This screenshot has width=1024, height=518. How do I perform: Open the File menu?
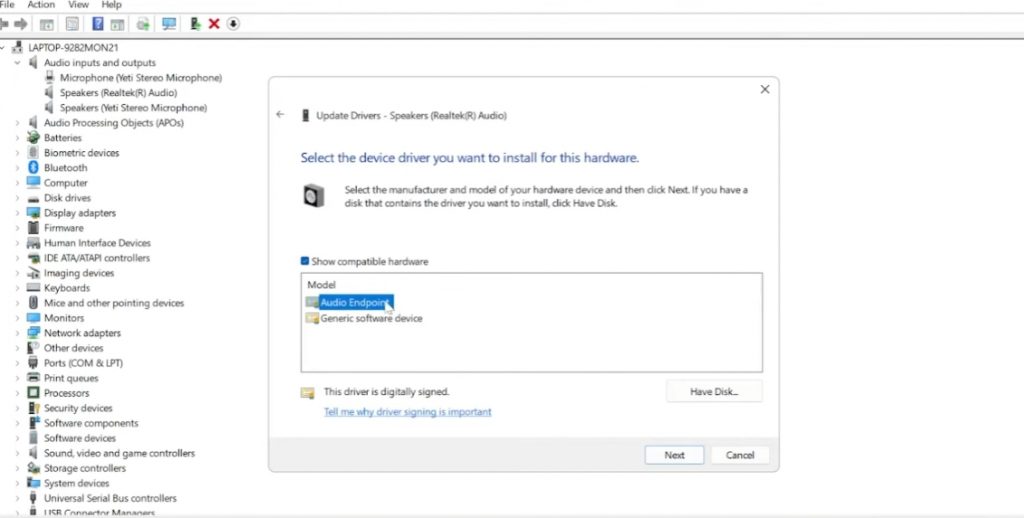[7, 5]
